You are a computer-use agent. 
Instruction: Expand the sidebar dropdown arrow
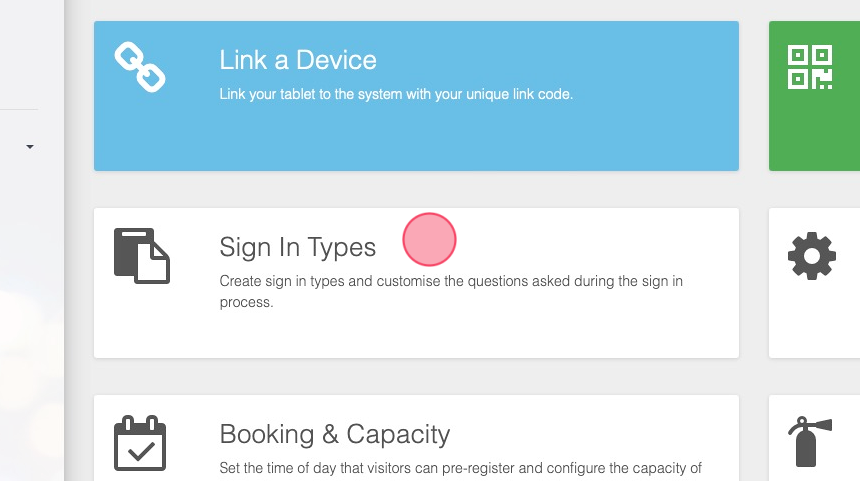[x=30, y=147]
